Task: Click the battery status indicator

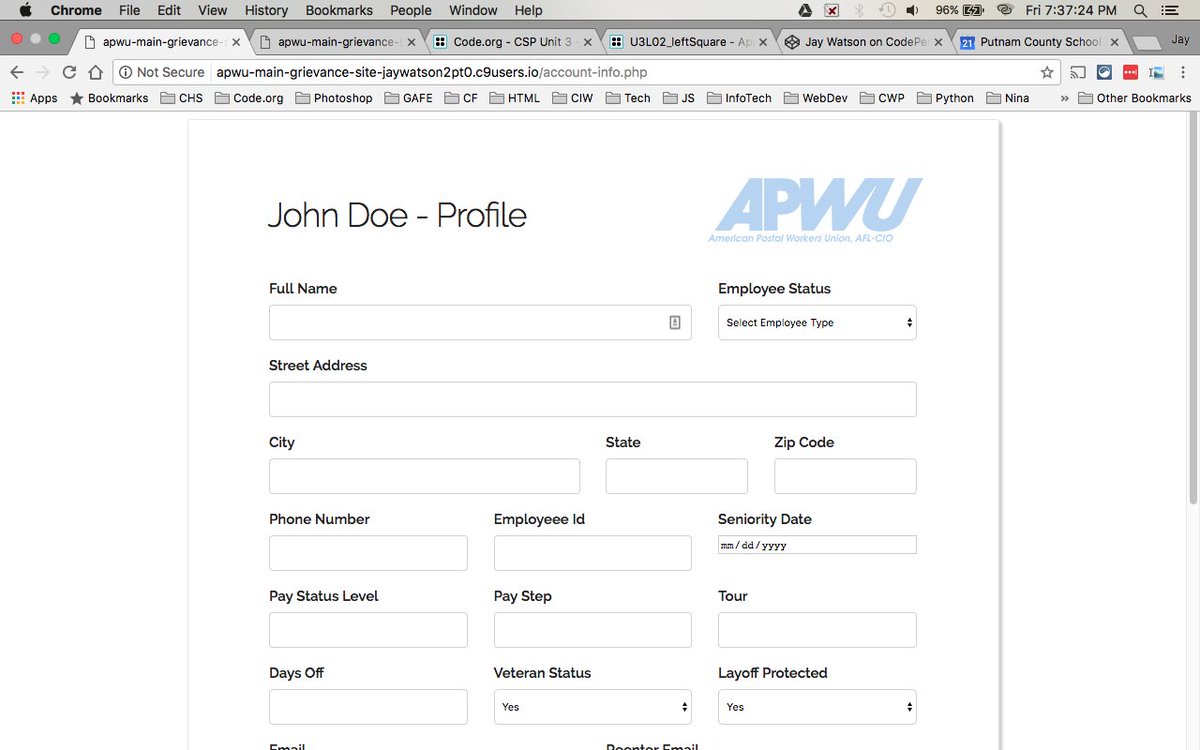Action: [960, 10]
